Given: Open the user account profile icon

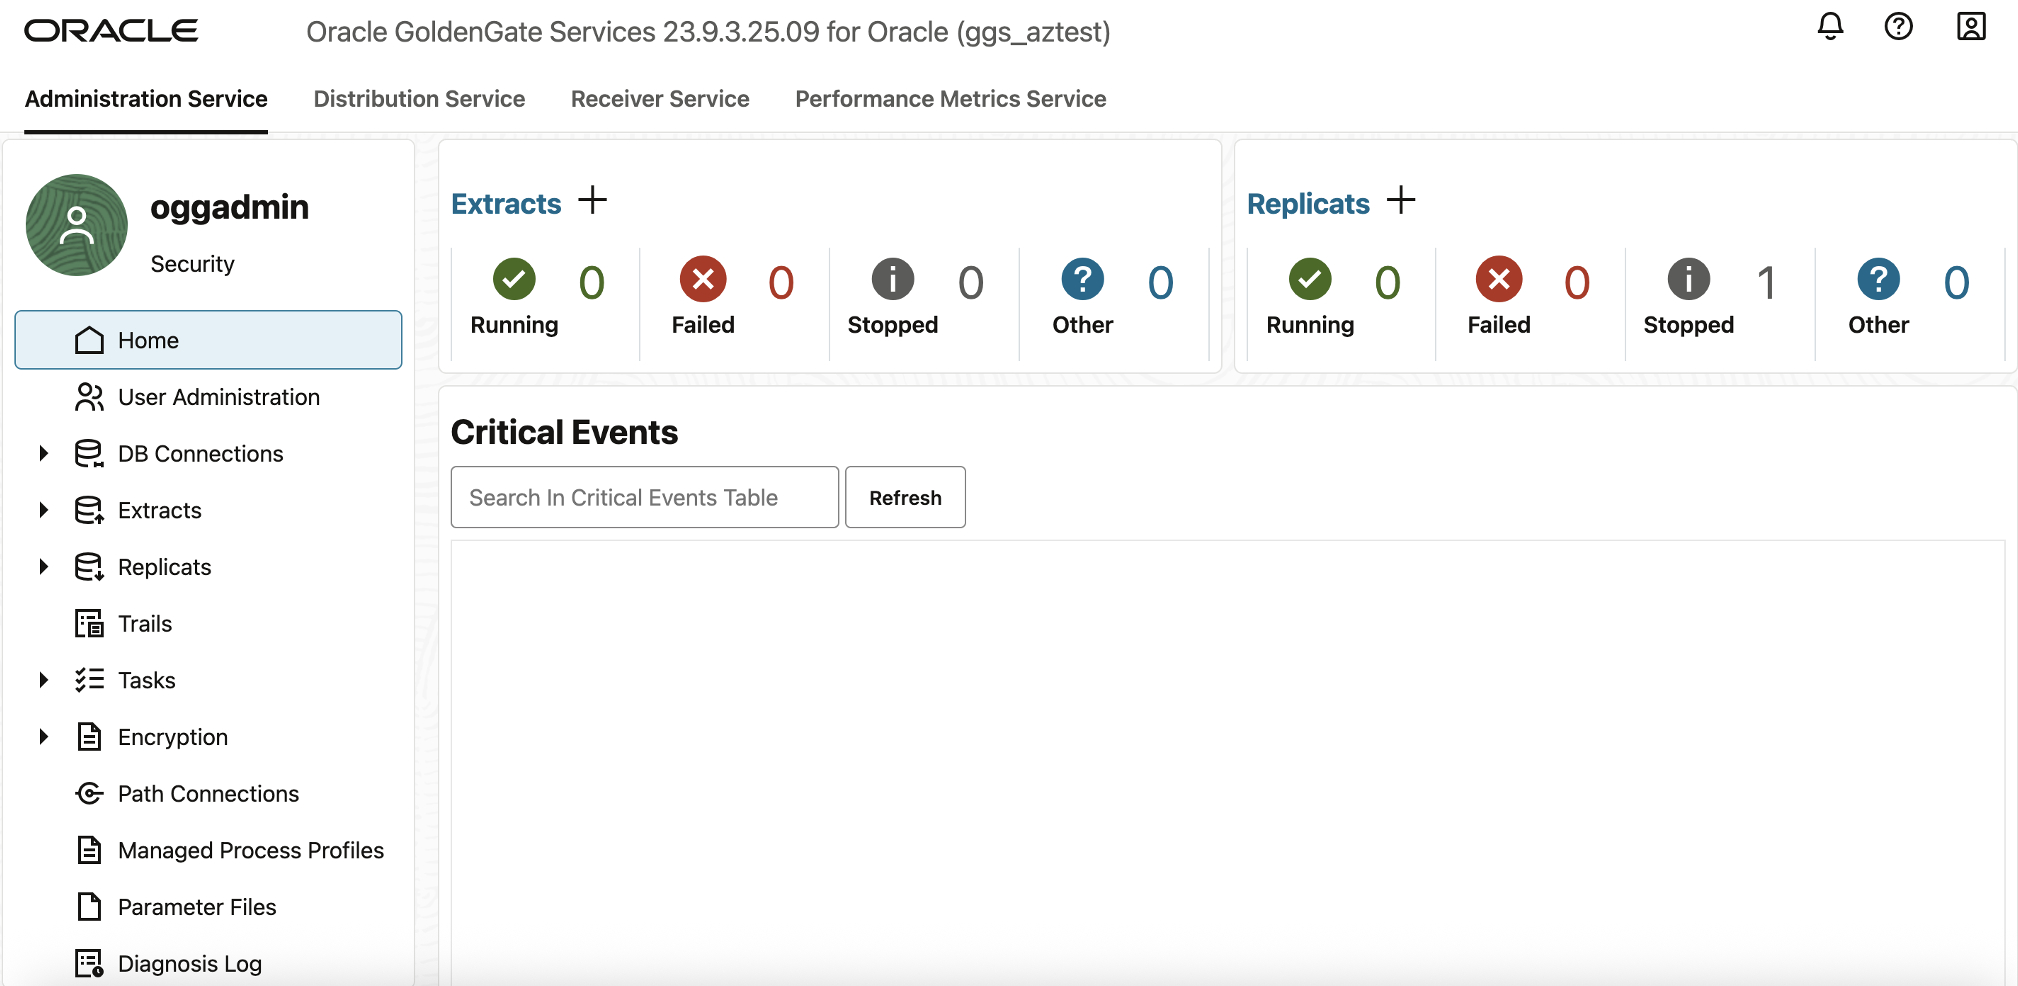Looking at the screenshot, I should pyautogui.click(x=1970, y=27).
